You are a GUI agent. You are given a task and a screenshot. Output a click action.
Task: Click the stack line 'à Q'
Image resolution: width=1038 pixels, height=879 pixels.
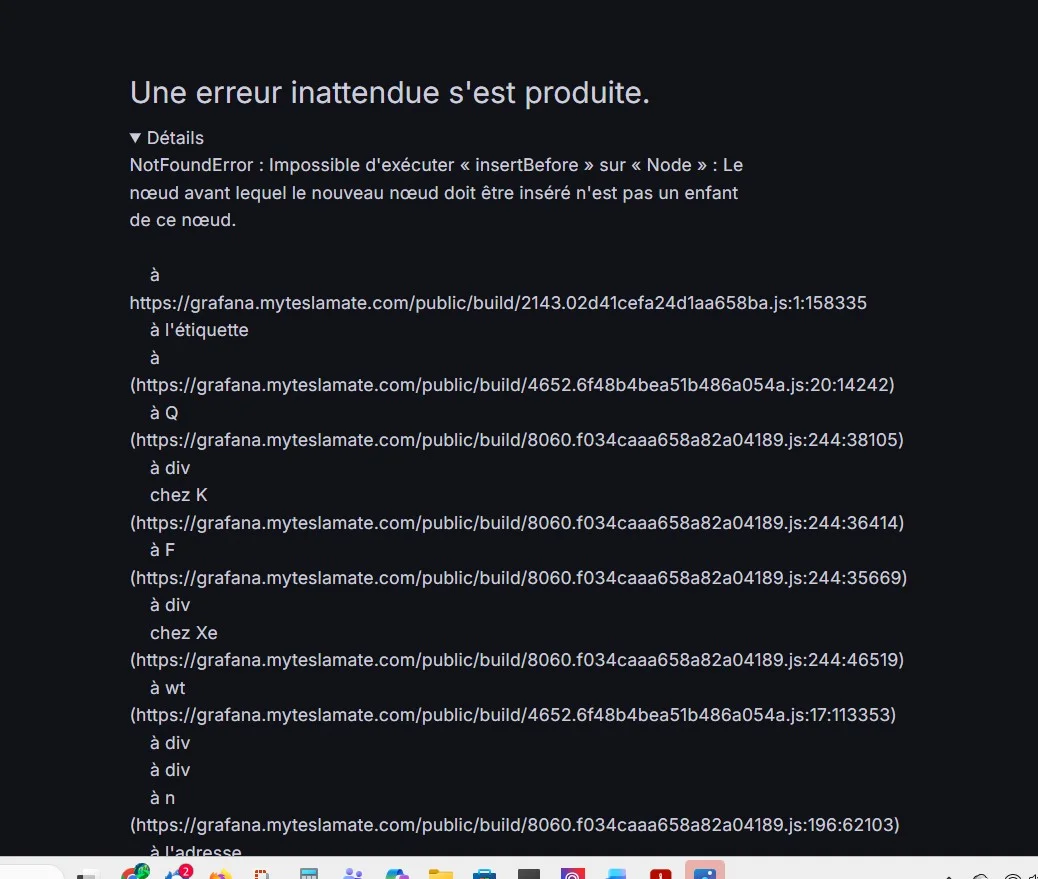coord(164,413)
